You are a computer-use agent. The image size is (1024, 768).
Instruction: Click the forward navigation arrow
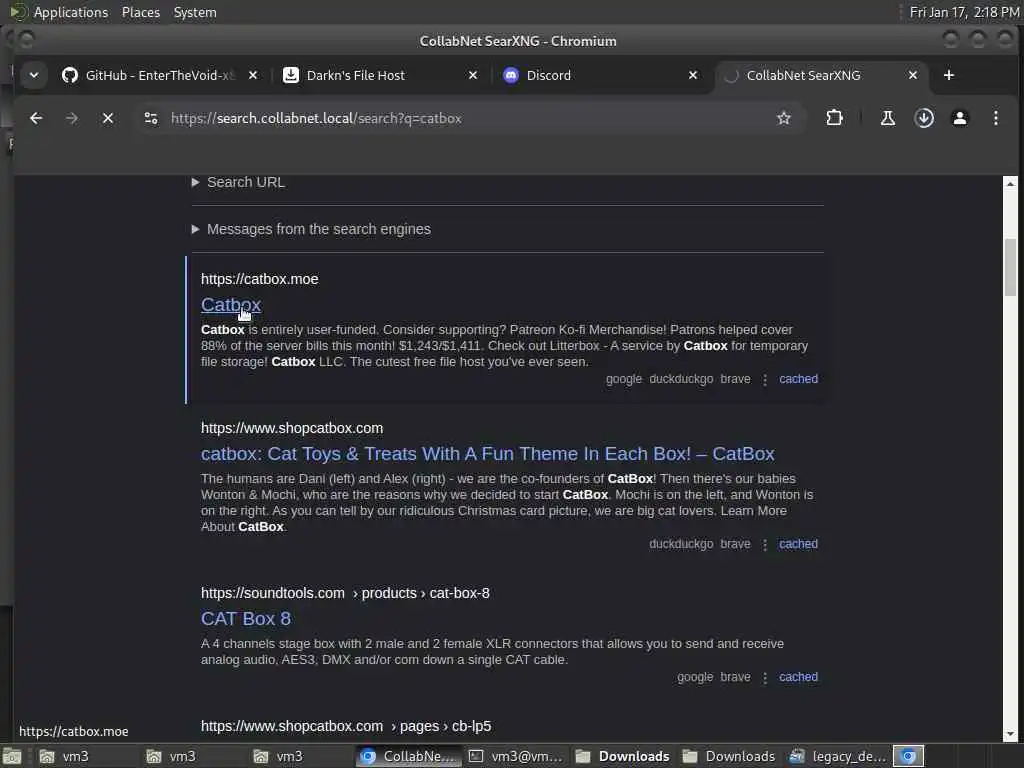point(72,118)
